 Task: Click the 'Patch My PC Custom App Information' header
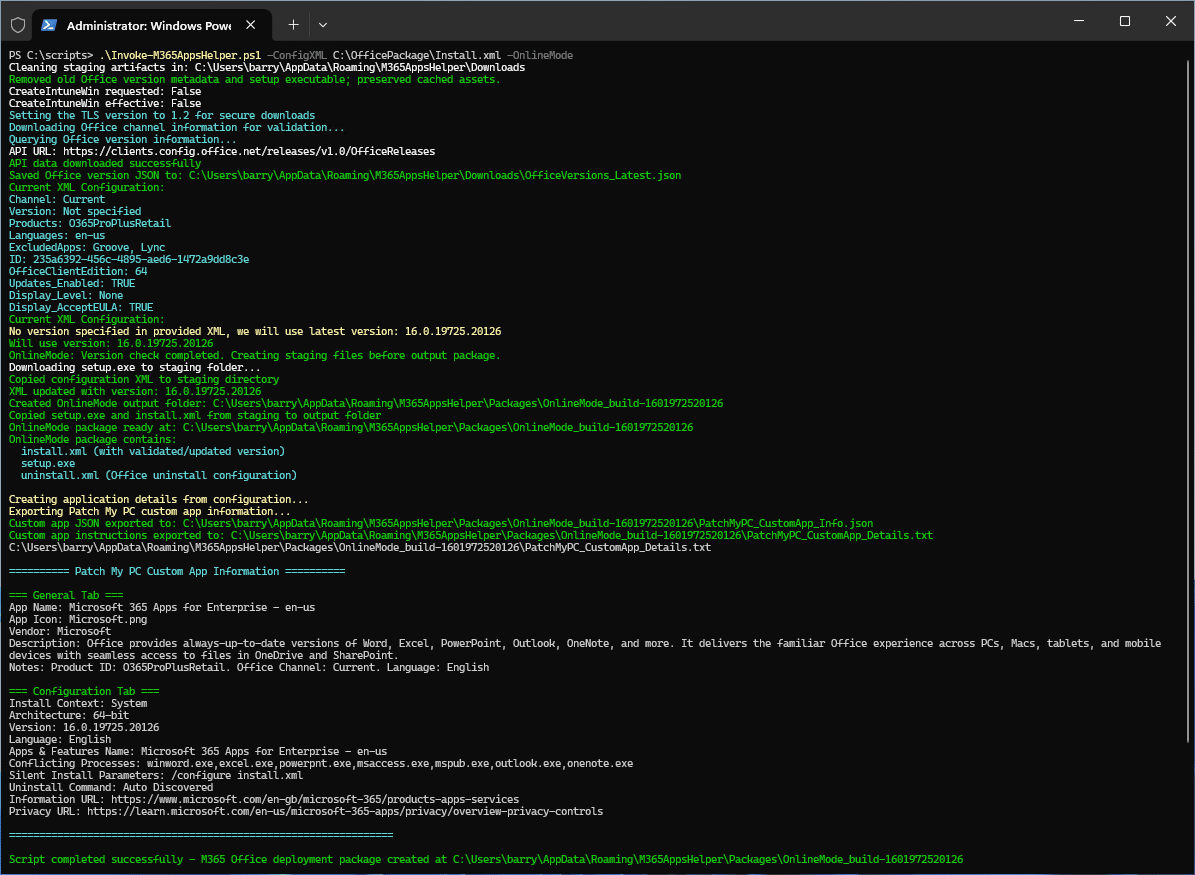click(x=177, y=571)
